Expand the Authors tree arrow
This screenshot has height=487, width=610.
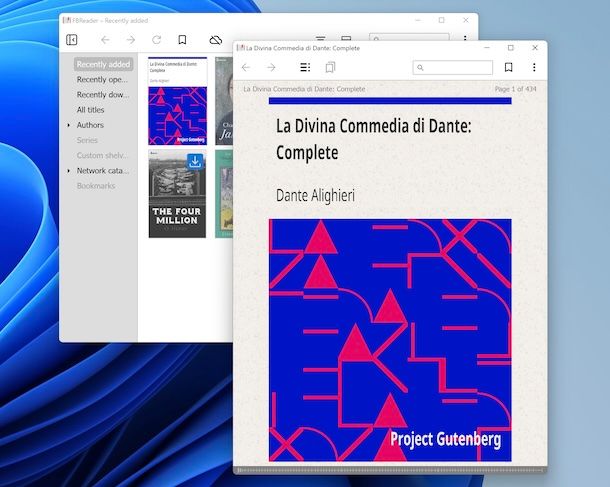(68, 125)
